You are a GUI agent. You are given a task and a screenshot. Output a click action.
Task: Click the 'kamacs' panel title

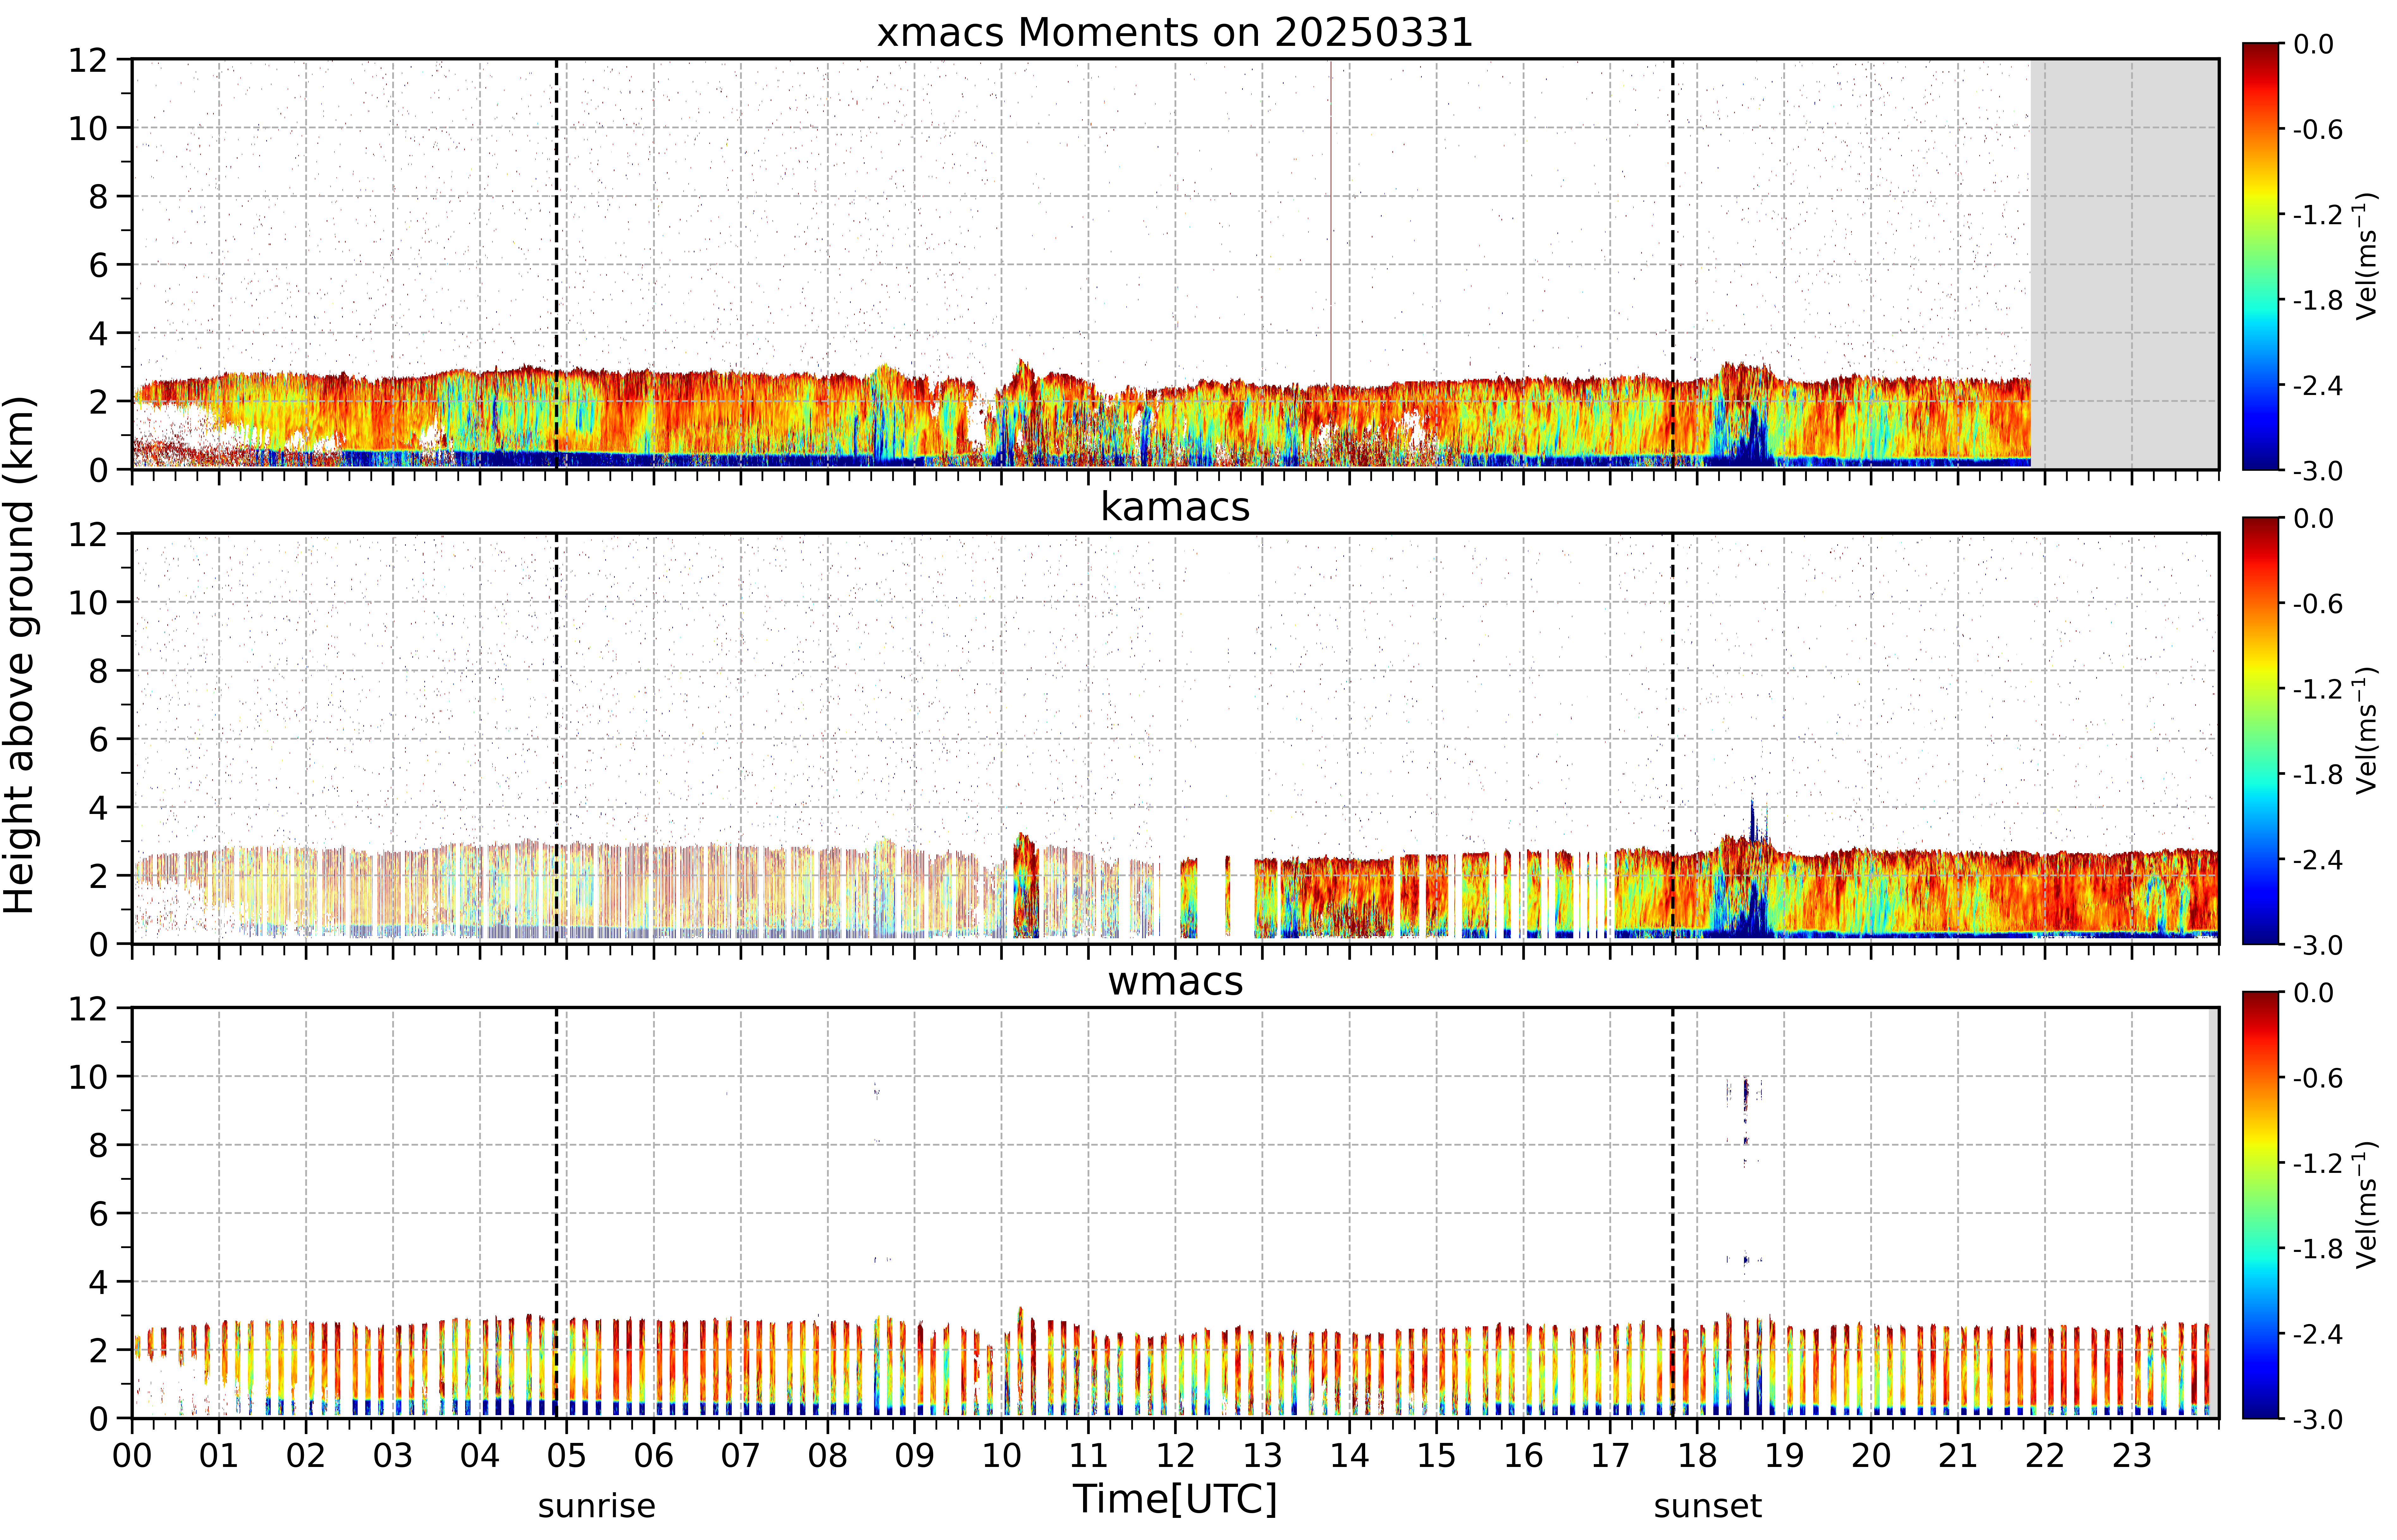[x=1175, y=507]
